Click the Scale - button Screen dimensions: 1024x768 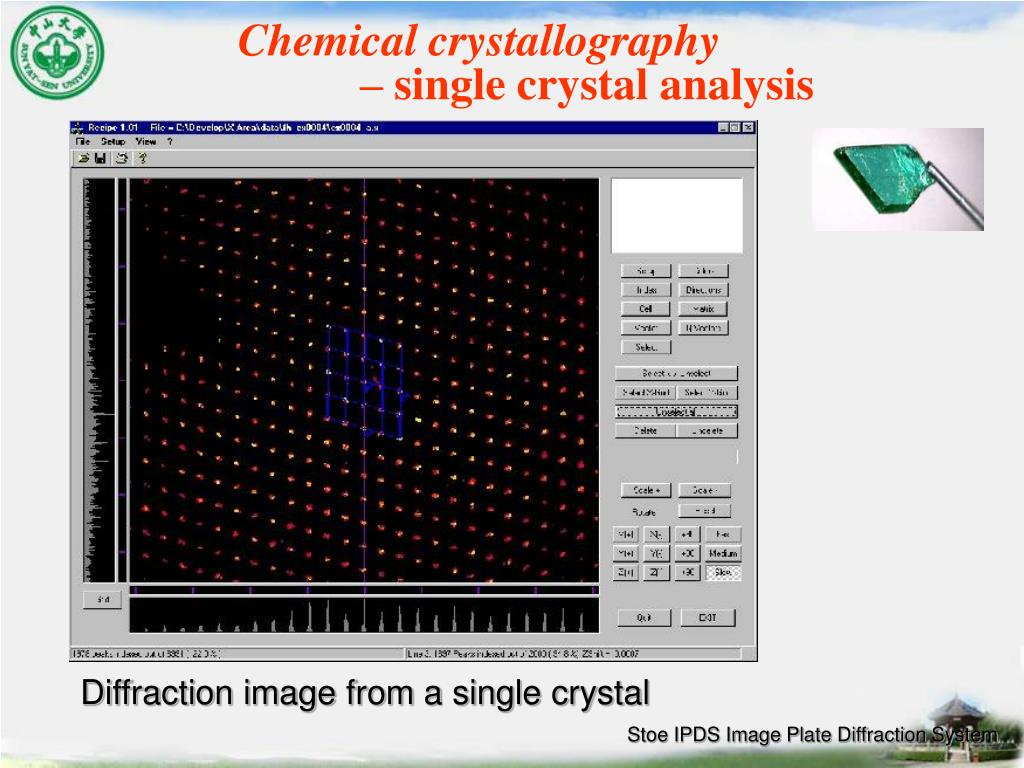click(x=704, y=490)
